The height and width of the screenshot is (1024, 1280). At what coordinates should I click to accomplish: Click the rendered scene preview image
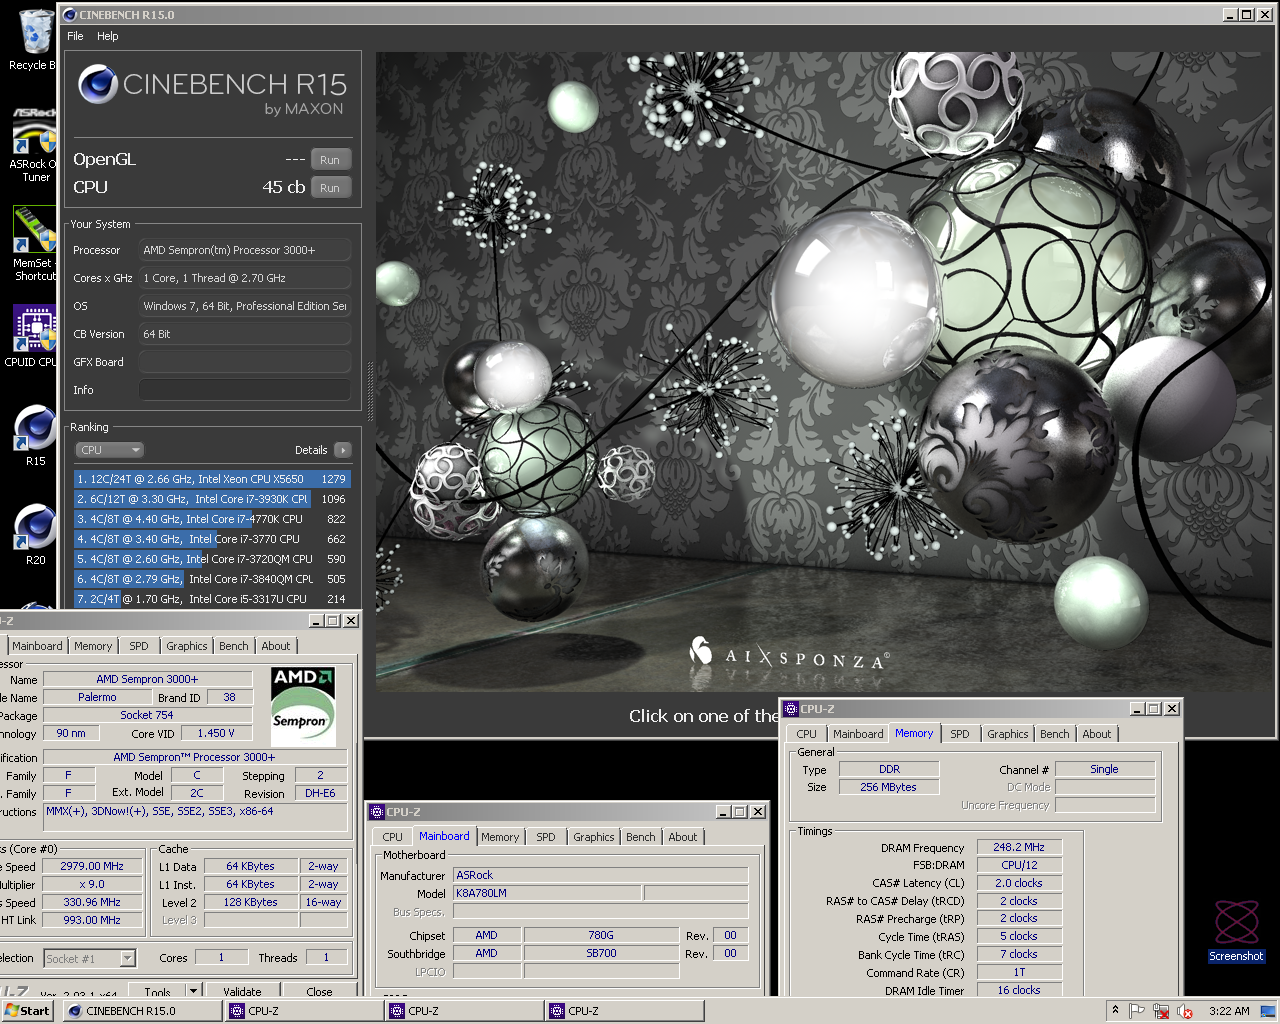coord(825,372)
